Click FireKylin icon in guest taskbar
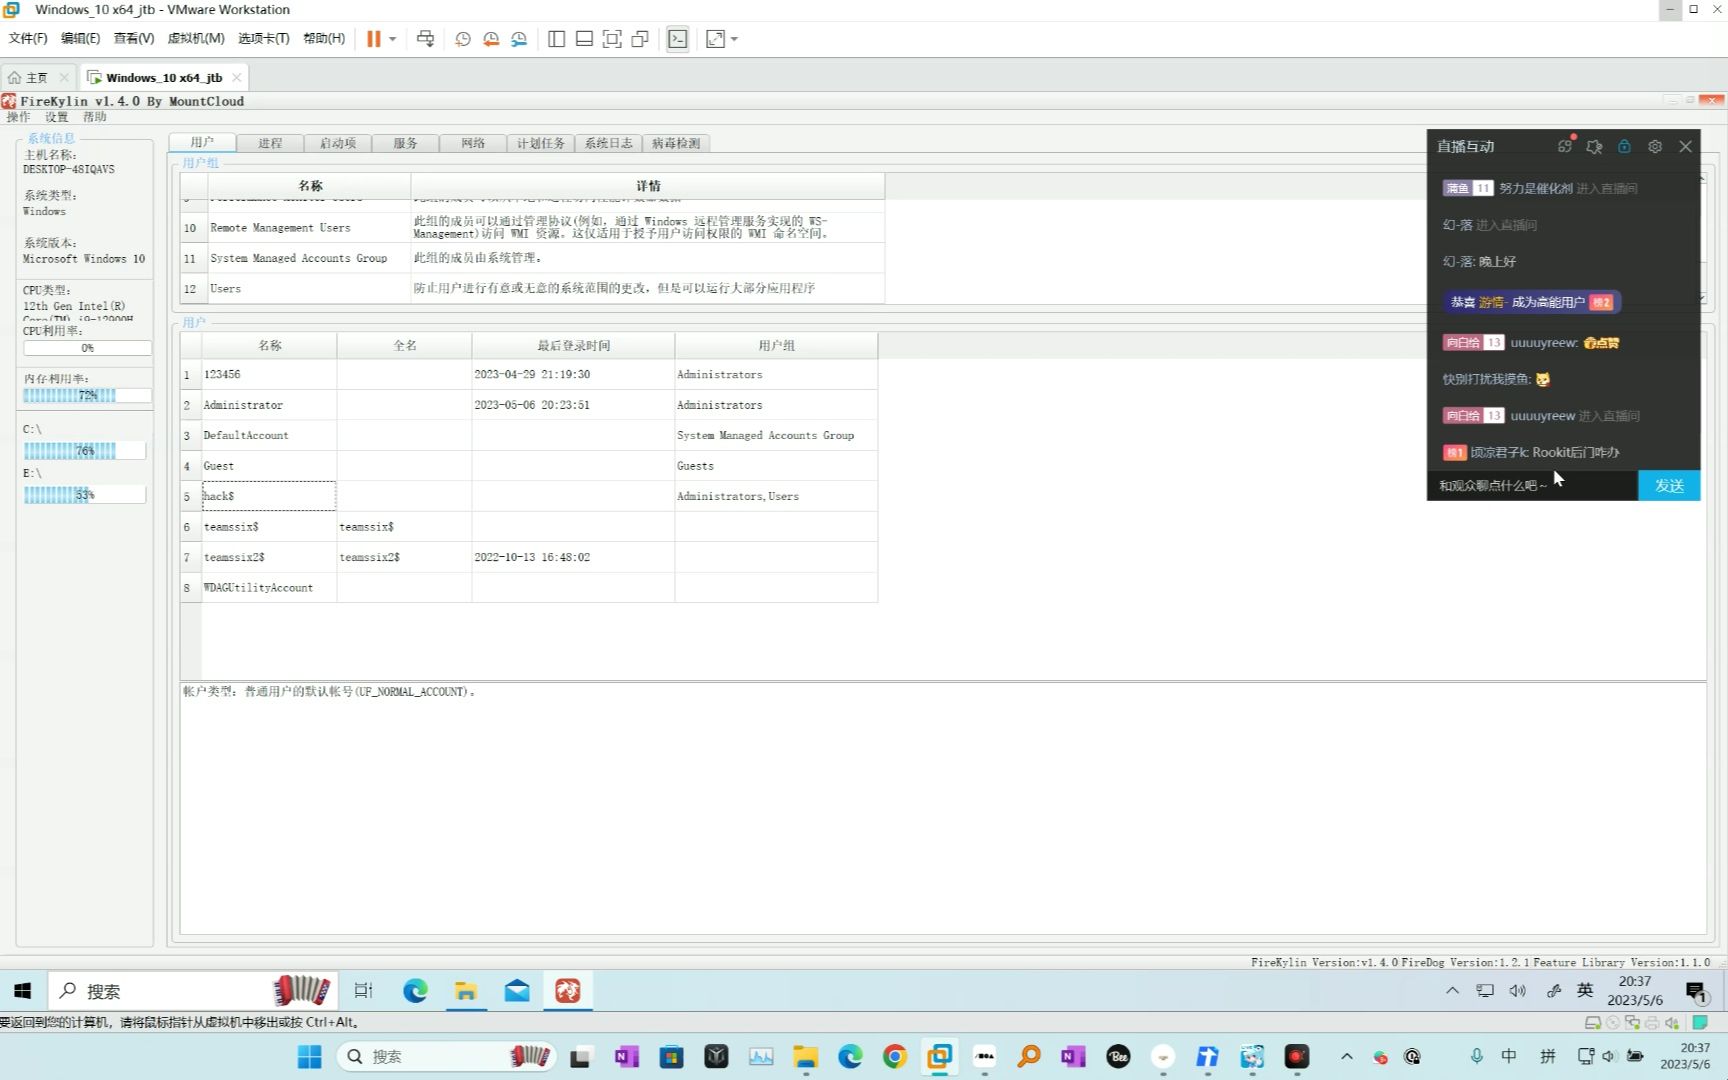Viewport: 1728px width, 1080px height. pos(568,991)
